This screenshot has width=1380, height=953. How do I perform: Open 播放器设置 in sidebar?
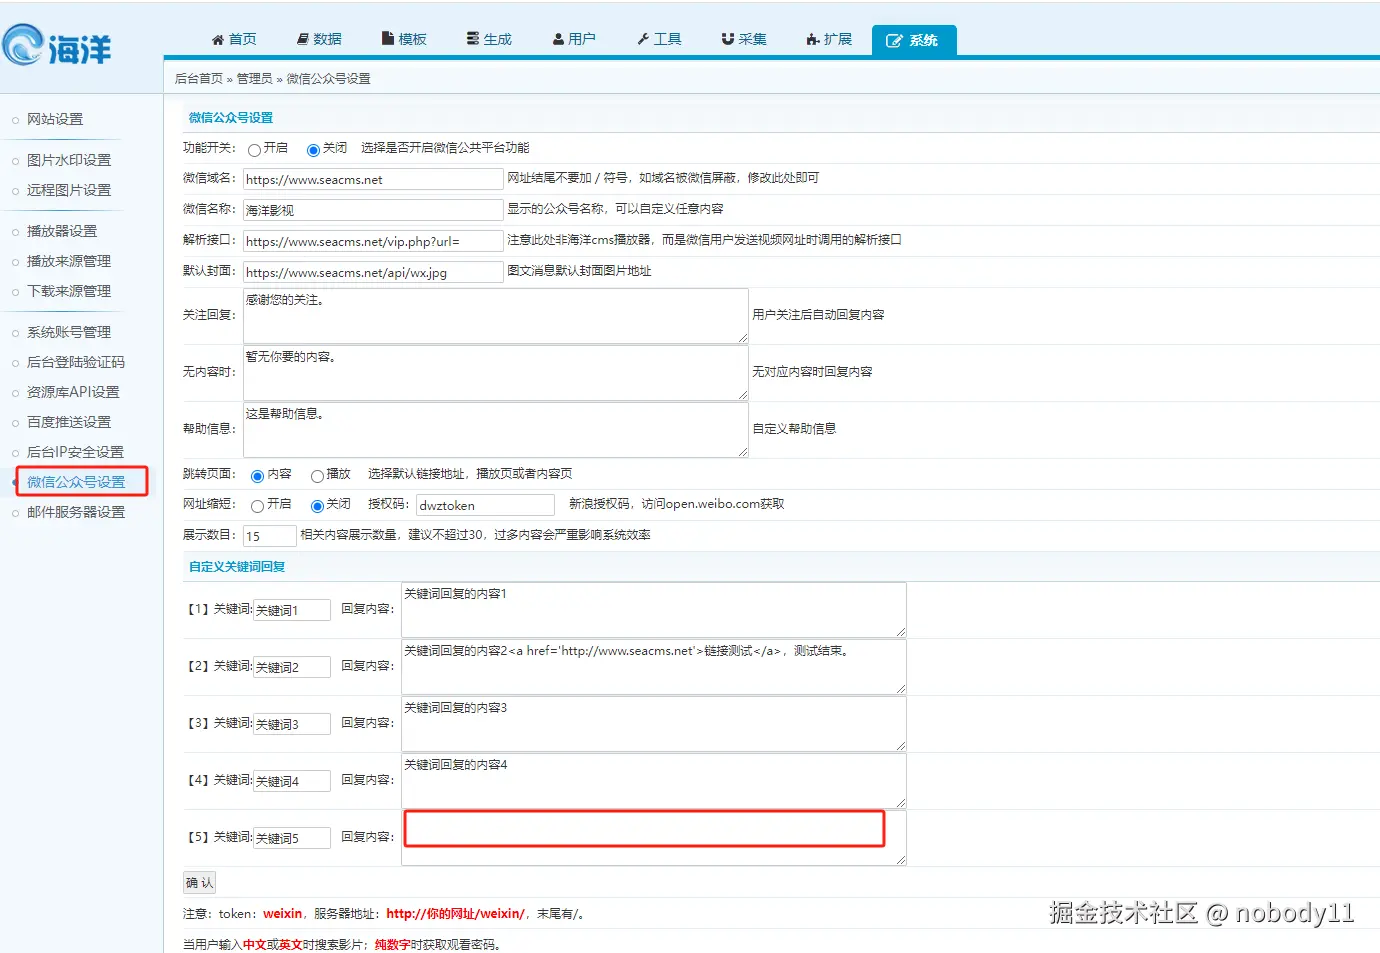coord(62,231)
